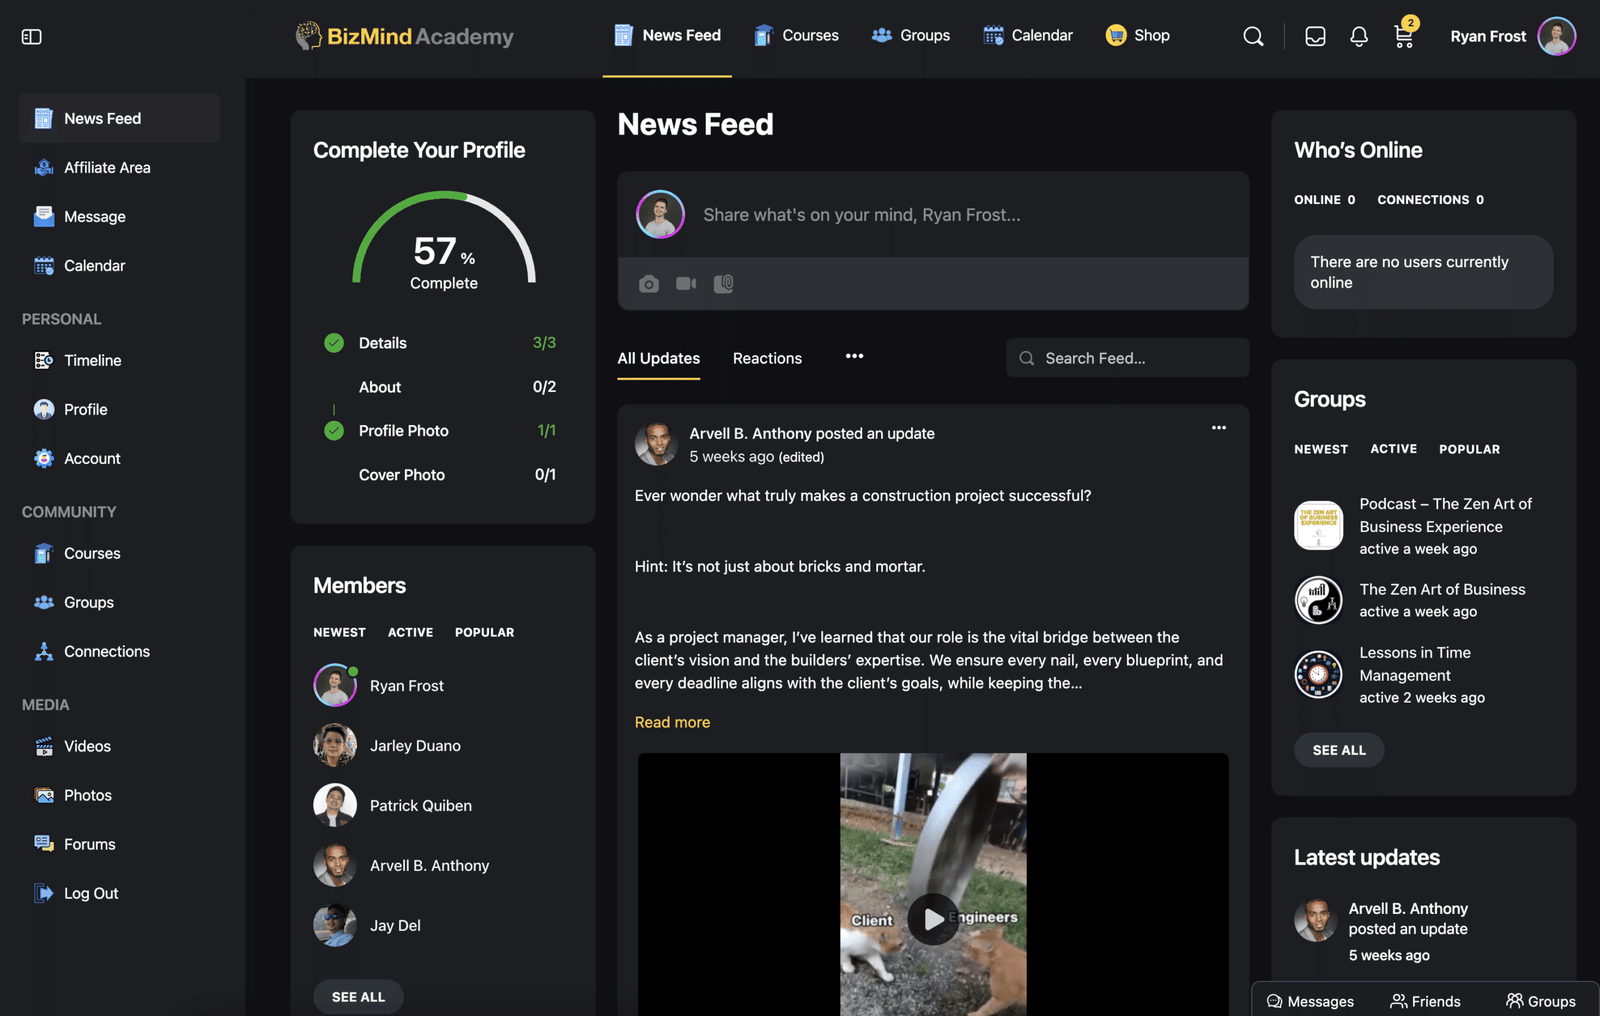1600x1016 pixels.
Task: Expand more feed filter options ellipsis
Action: click(854, 356)
